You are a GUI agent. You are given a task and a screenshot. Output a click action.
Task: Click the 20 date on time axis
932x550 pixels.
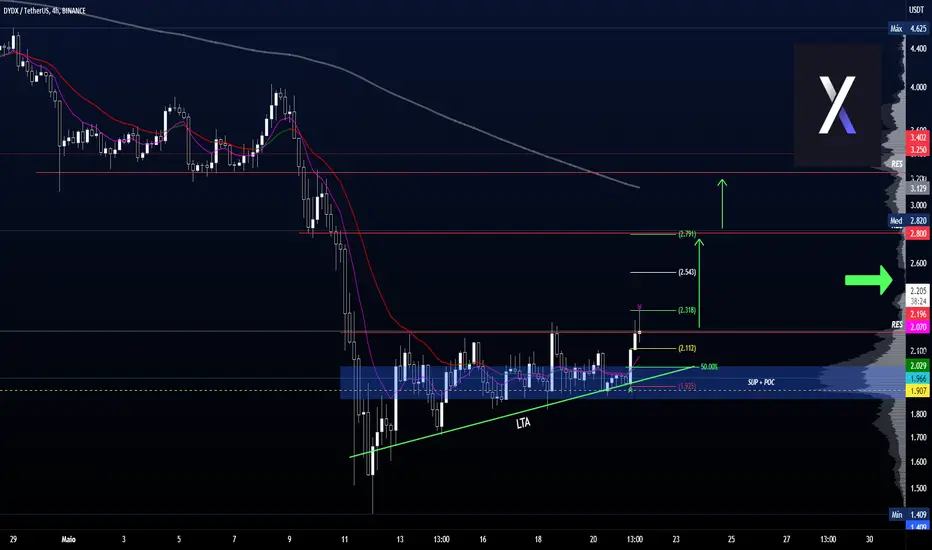coord(593,539)
